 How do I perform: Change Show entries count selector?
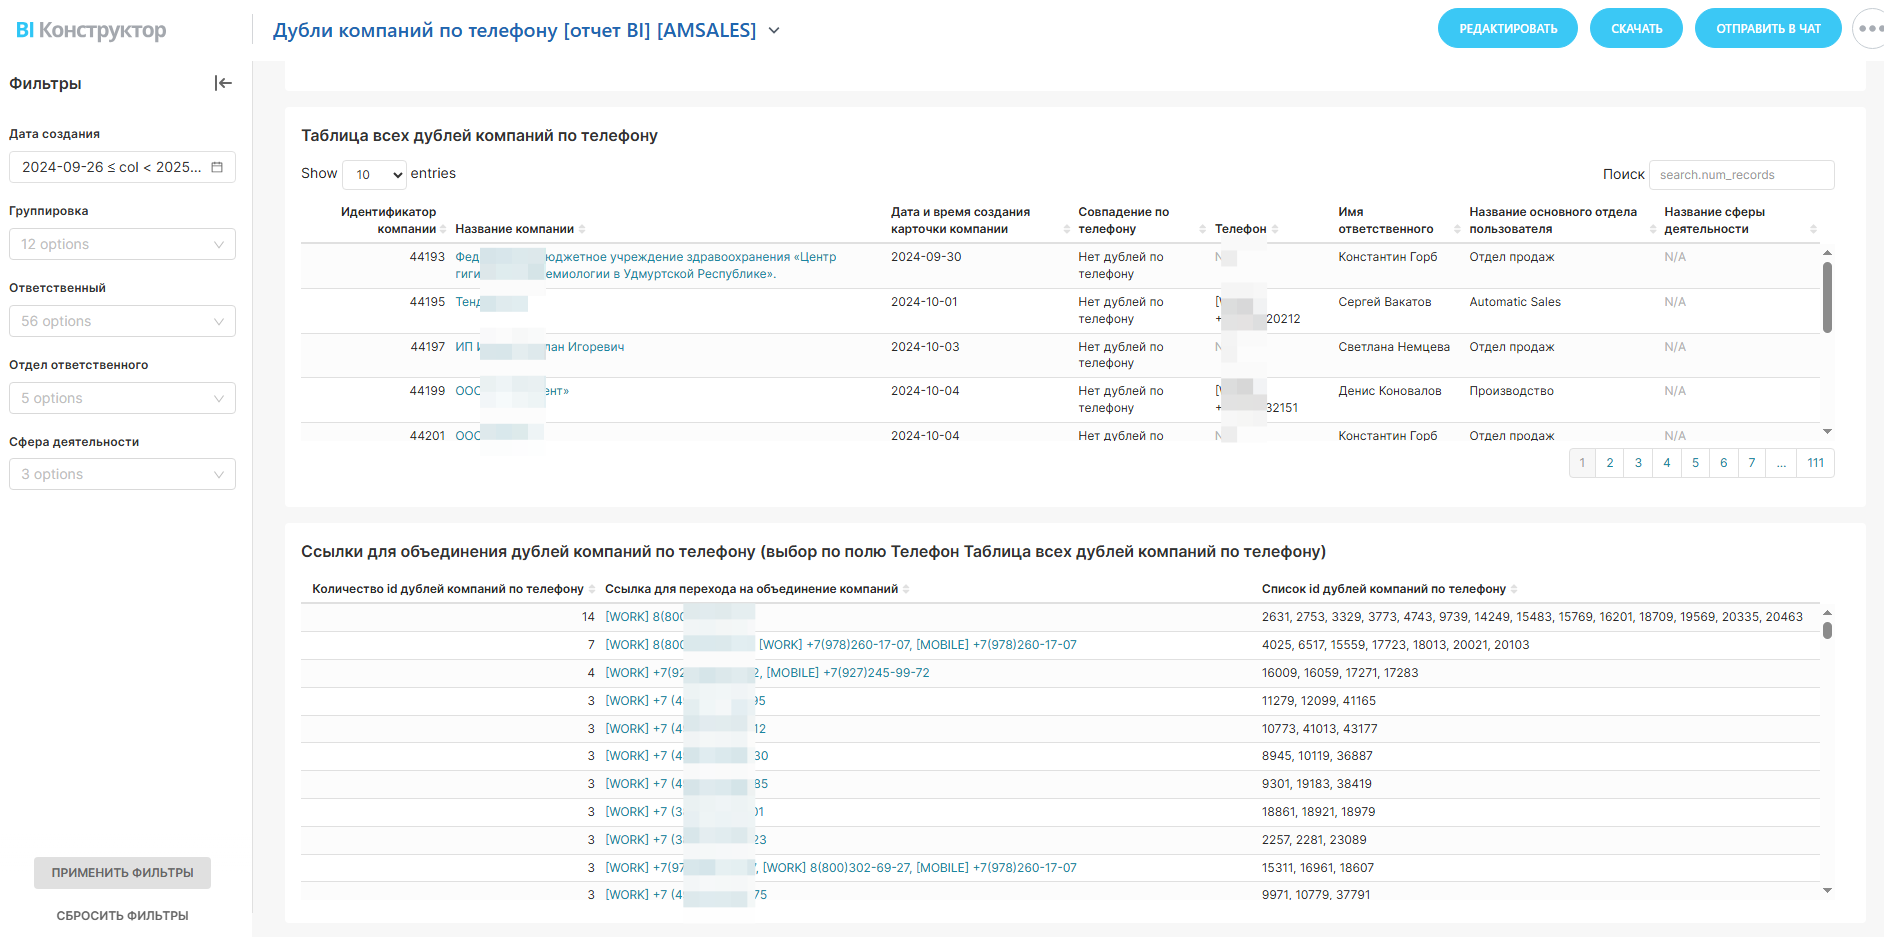[374, 174]
